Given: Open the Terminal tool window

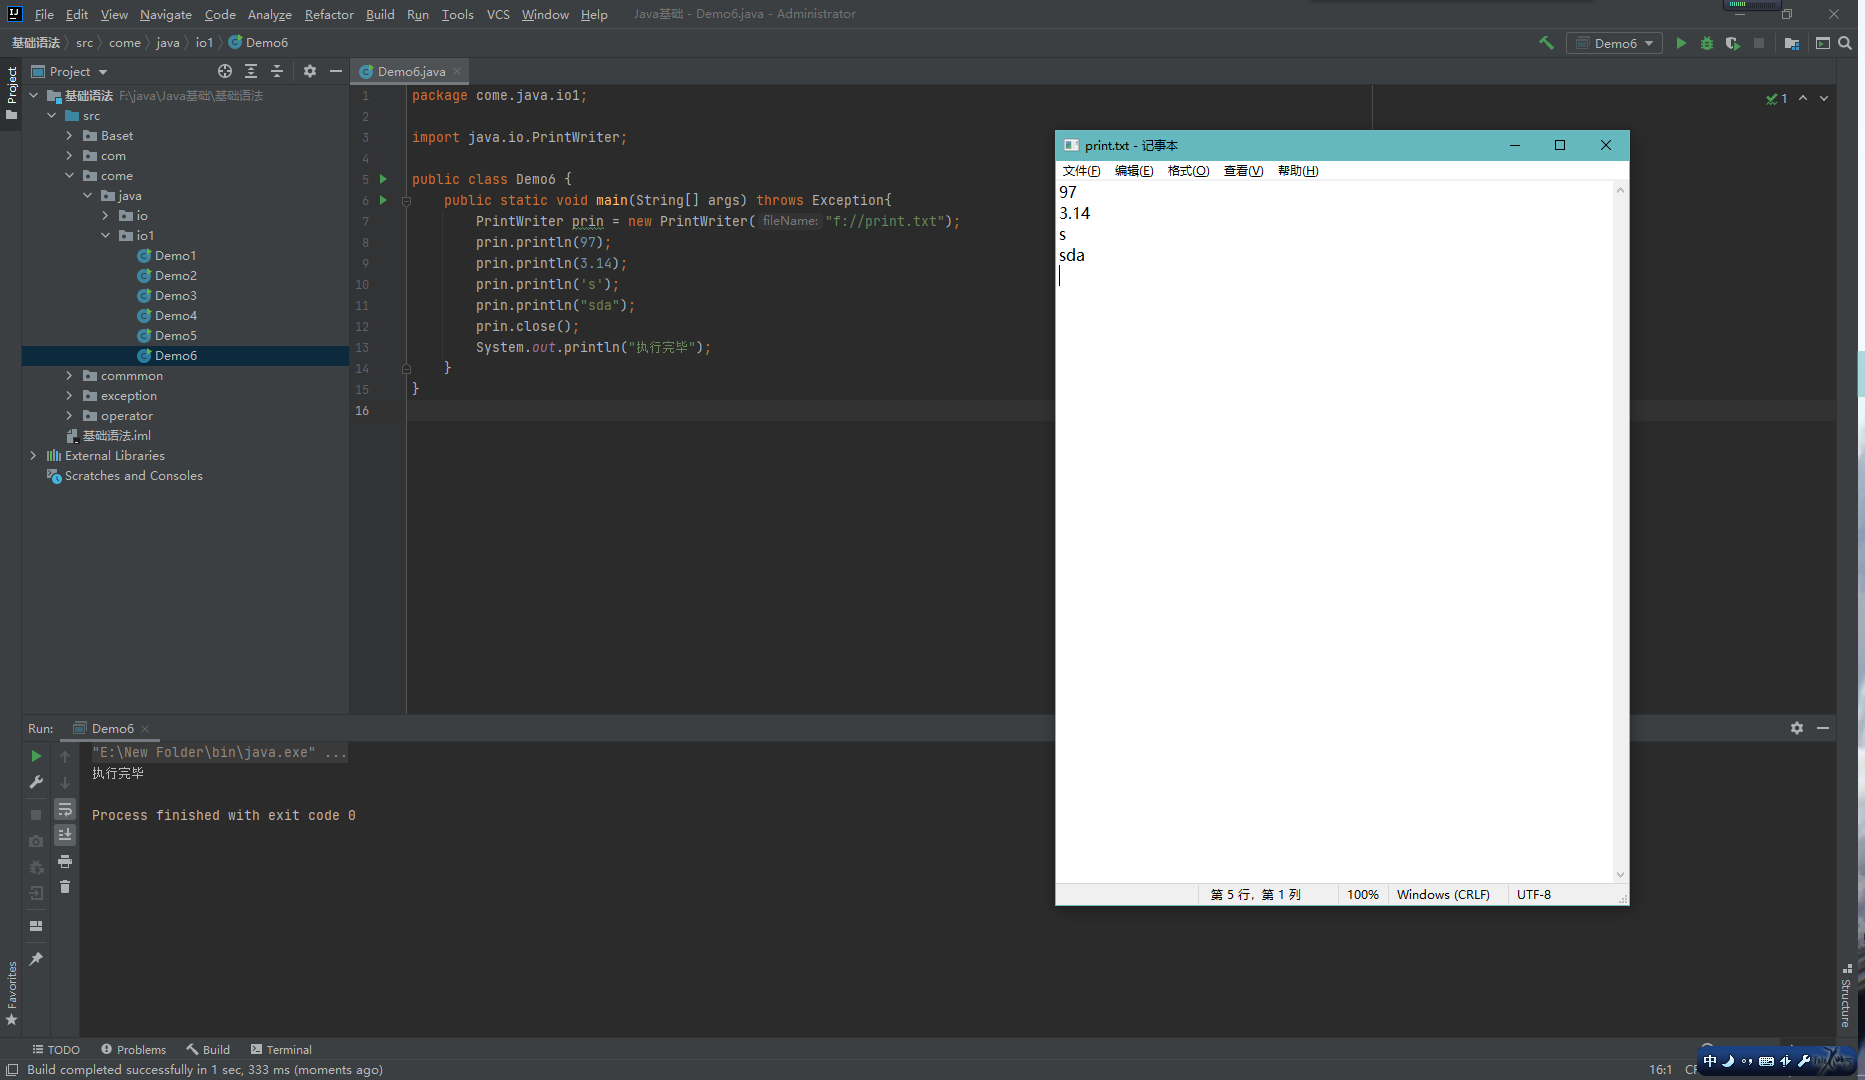Looking at the screenshot, I should click(x=281, y=1049).
